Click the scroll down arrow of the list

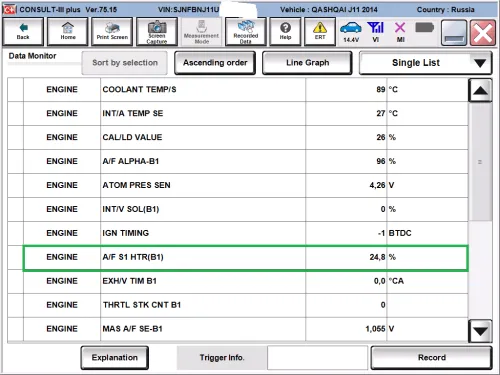[x=480, y=331]
